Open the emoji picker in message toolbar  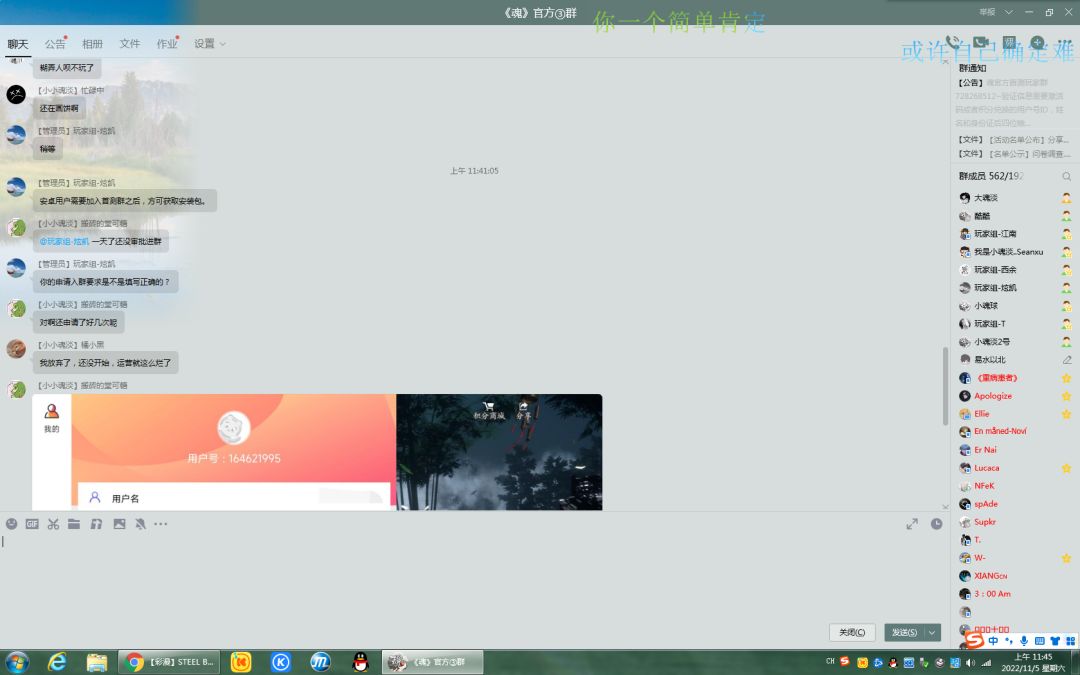(11, 524)
